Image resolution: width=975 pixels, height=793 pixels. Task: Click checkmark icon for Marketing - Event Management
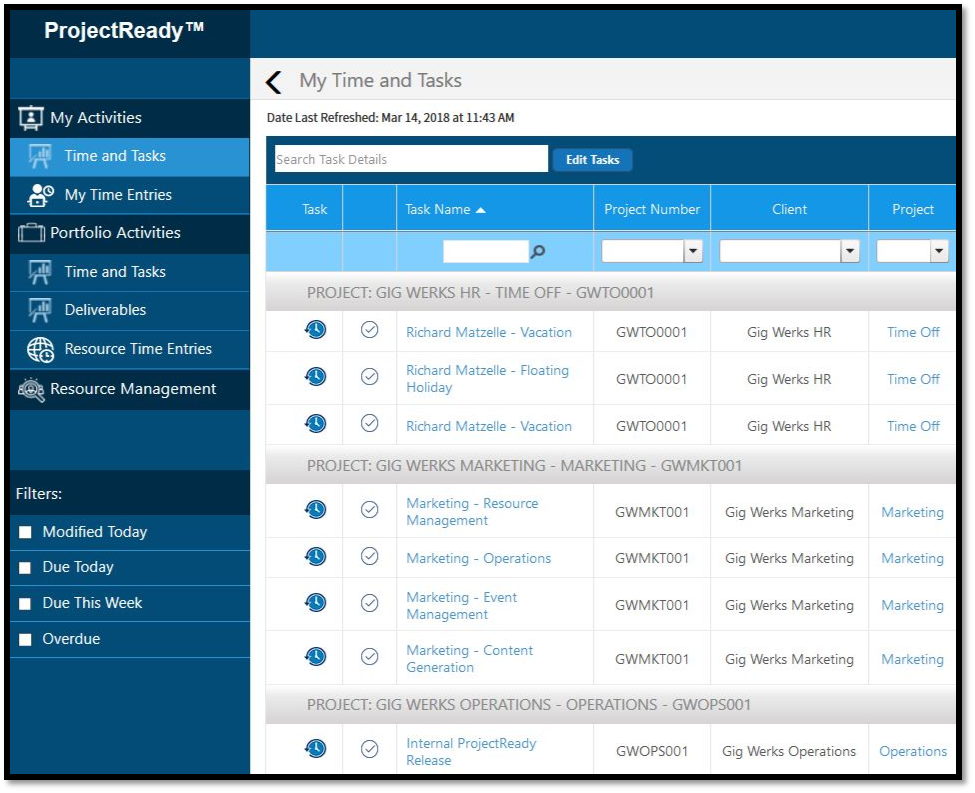pos(369,603)
